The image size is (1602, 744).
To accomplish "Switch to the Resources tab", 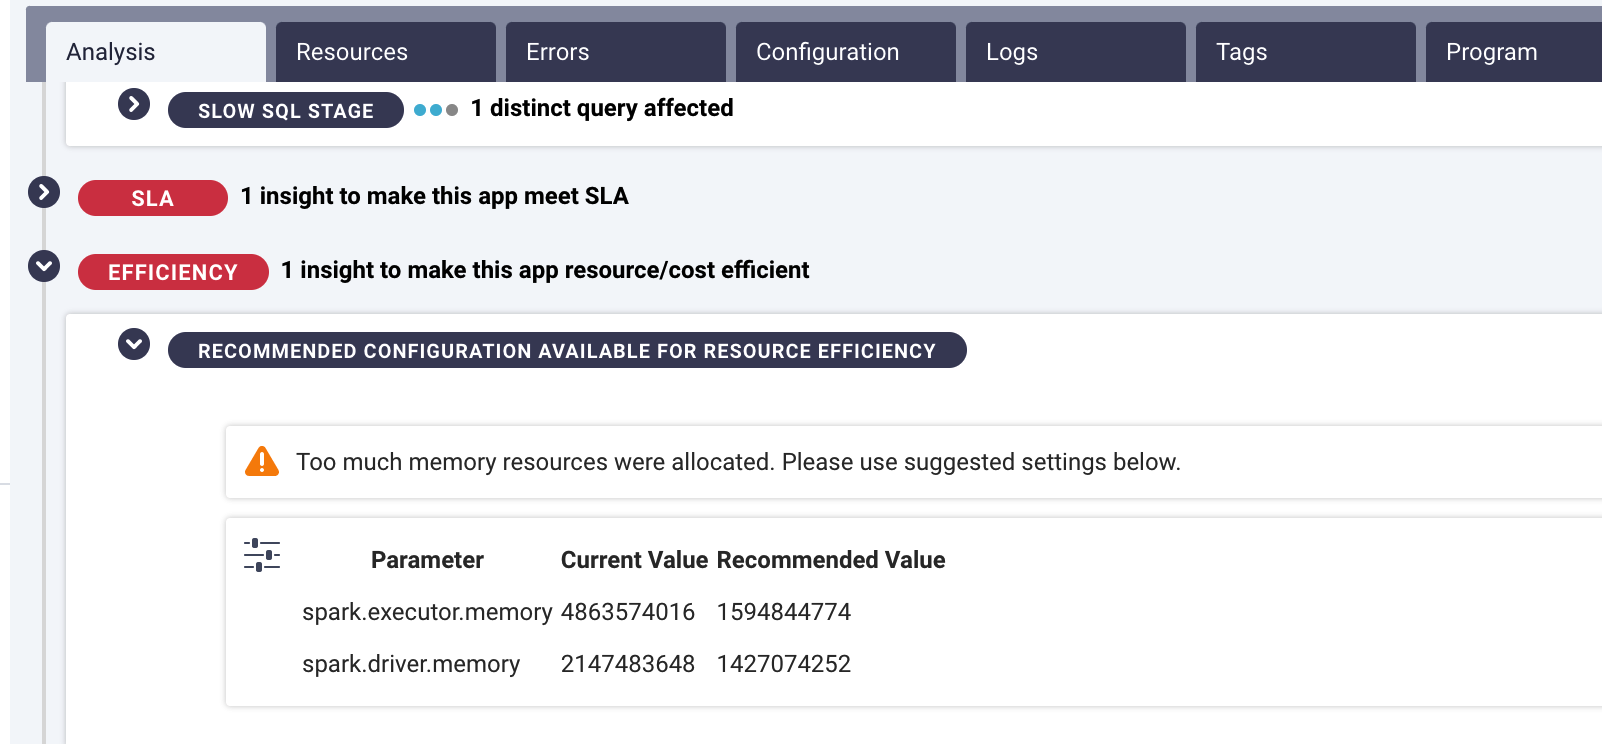I will [385, 52].
